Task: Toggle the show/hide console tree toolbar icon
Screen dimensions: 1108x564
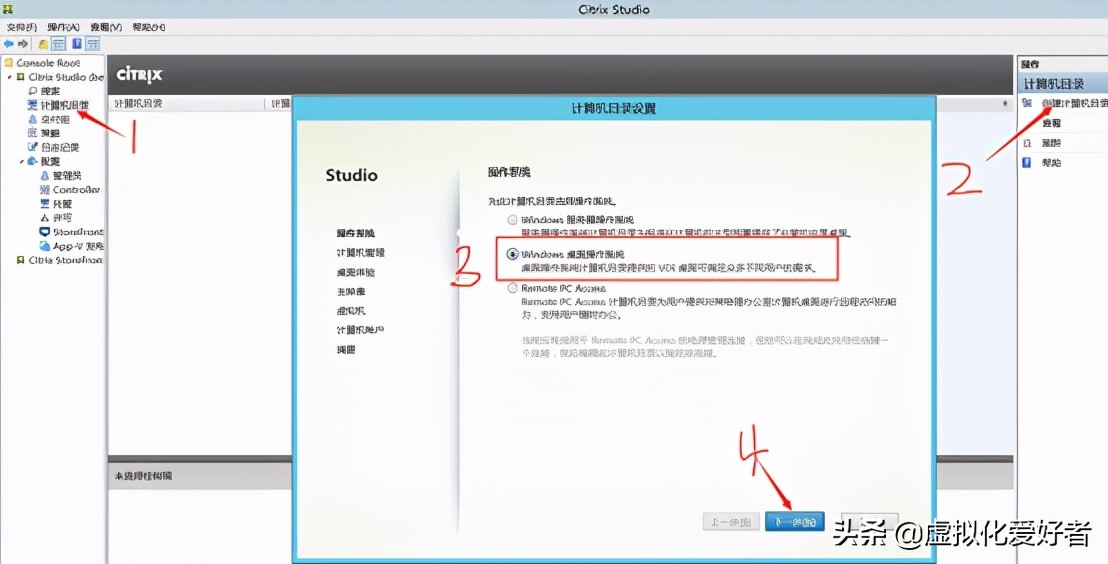Action: coord(59,44)
